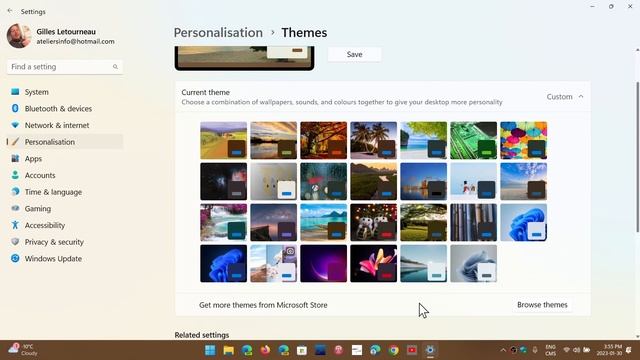This screenshot has width=640, height=360.
Task: Choose the green circuit-patterned theme
Action: [473, 140]
